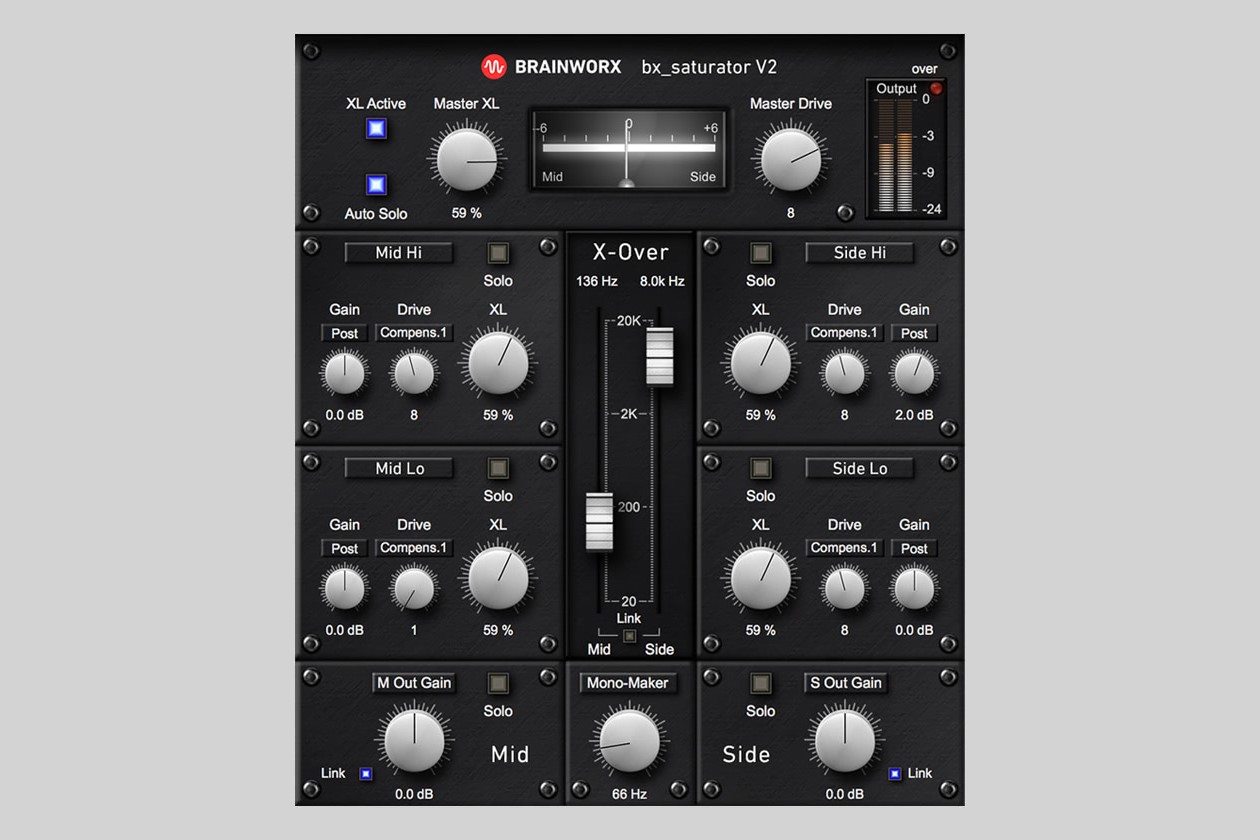Click the 8.0k Hz crossover value

[662, 282]
